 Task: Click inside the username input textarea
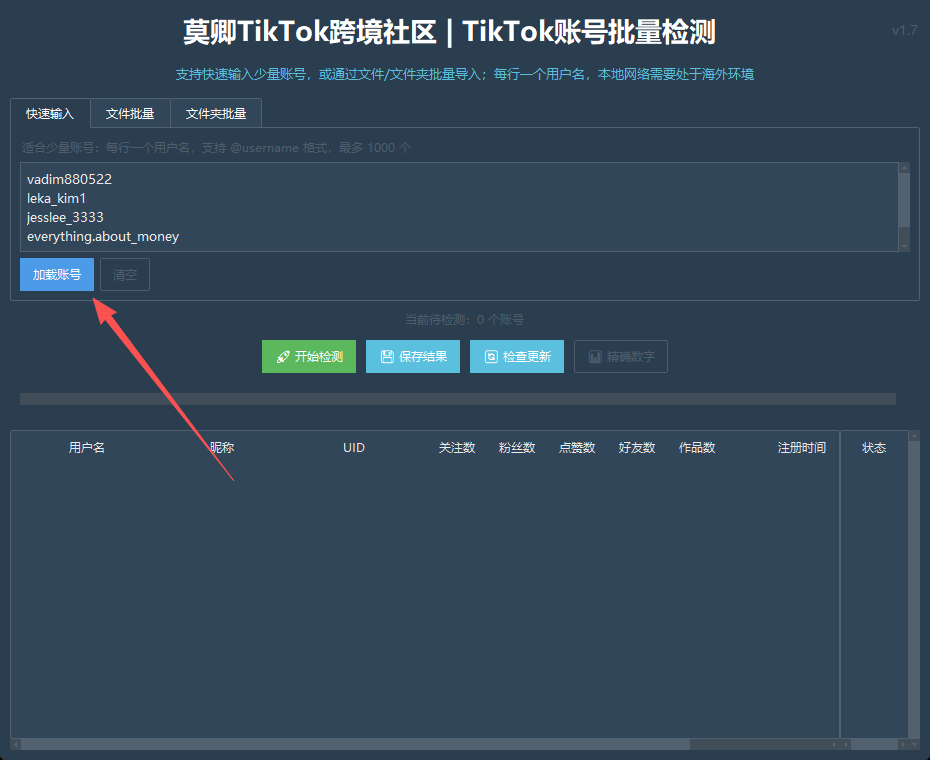pyautogui.click(x=460, y=207)
